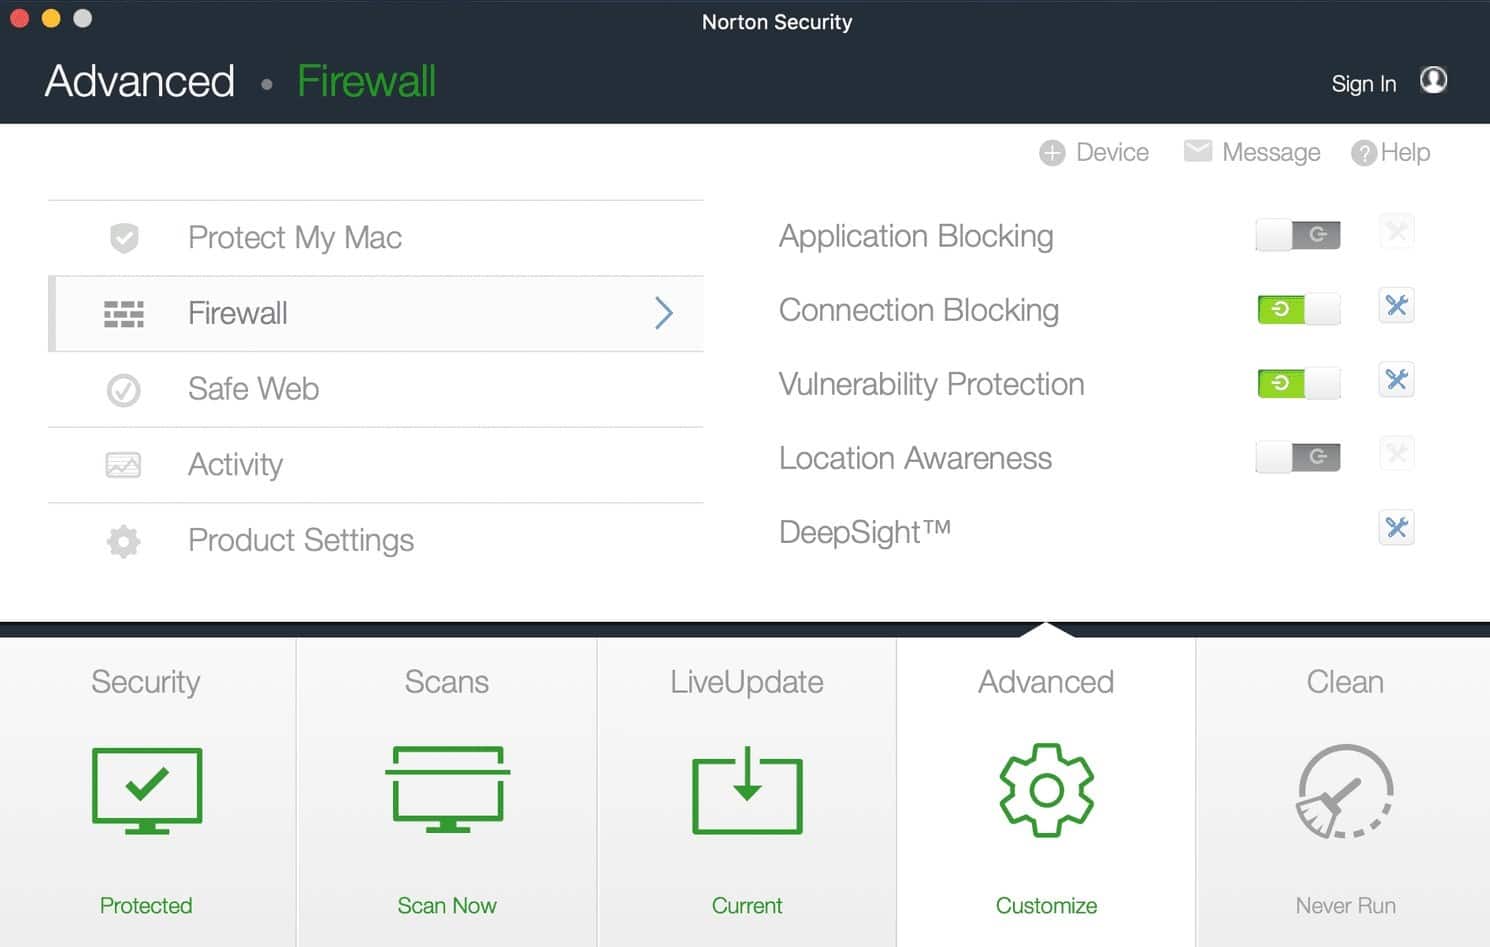This screenshot has height=947, width=1490.
Task: Open the Safe Web section
Action: (376, 390)
